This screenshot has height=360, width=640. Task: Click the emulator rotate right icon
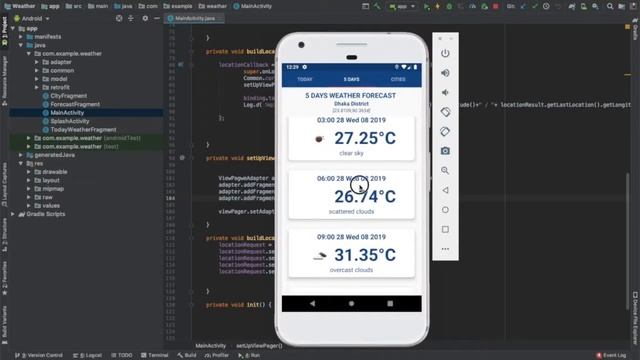[x=445, y=131]
